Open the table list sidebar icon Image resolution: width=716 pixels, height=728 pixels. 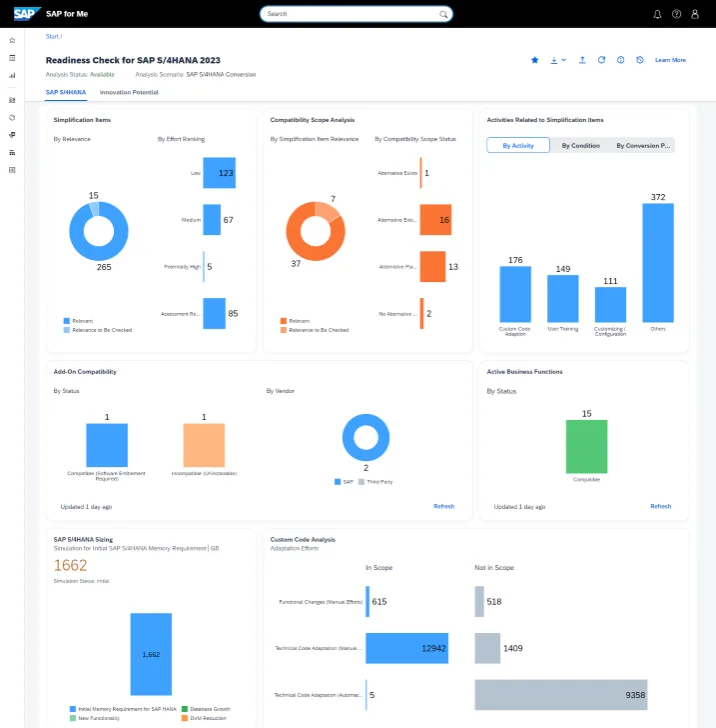13,152
